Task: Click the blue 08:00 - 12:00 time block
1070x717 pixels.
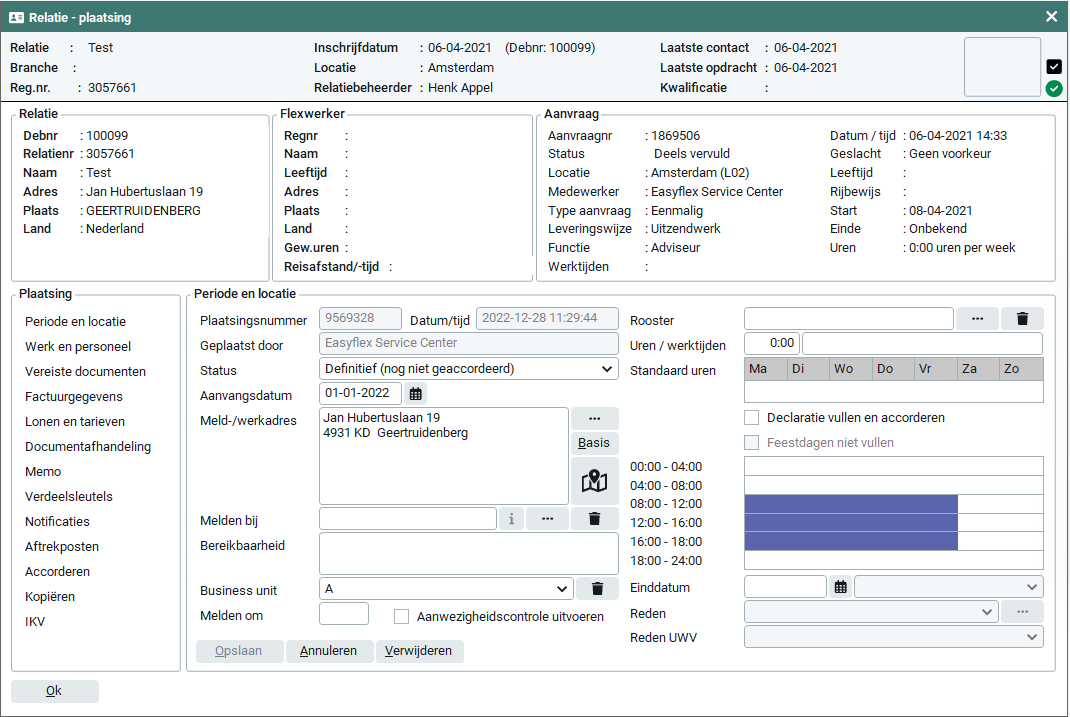Action: point(851,504)
